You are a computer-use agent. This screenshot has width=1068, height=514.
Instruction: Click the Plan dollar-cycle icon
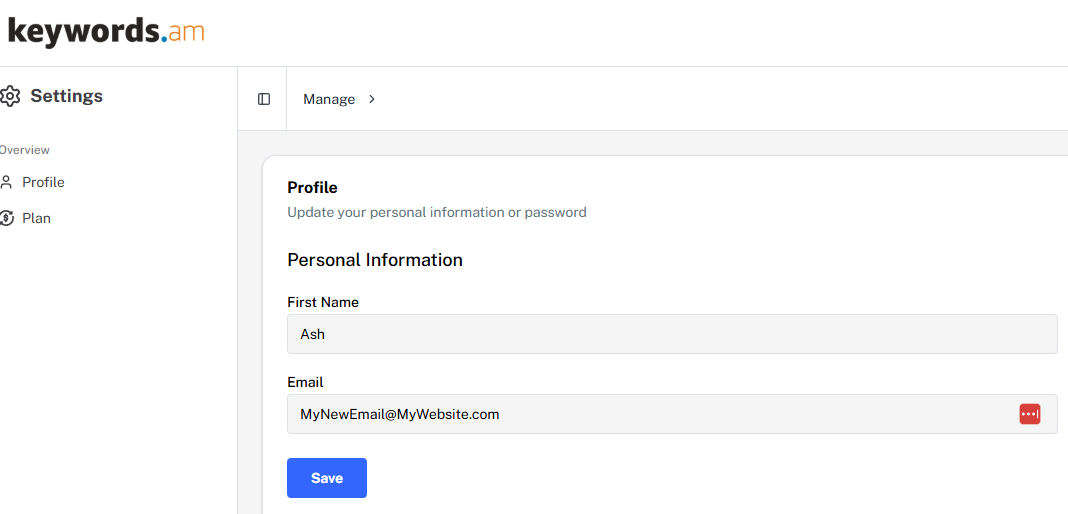(7, 219)
